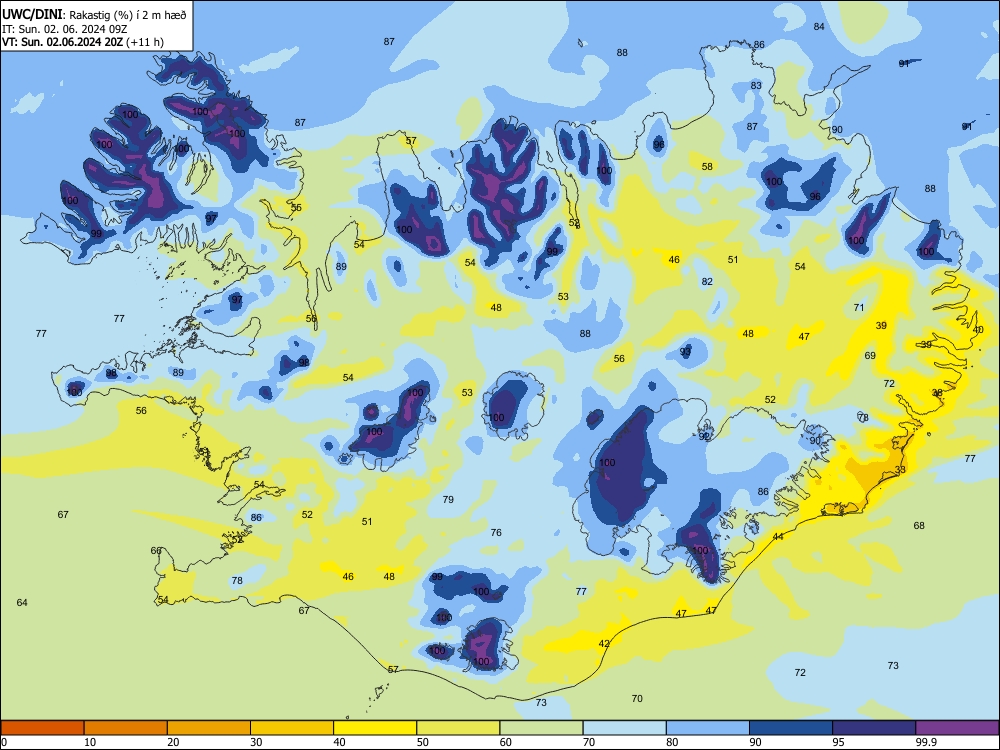Click the humidity value '69' on map
1000x750 pixels.
point(870,355)
